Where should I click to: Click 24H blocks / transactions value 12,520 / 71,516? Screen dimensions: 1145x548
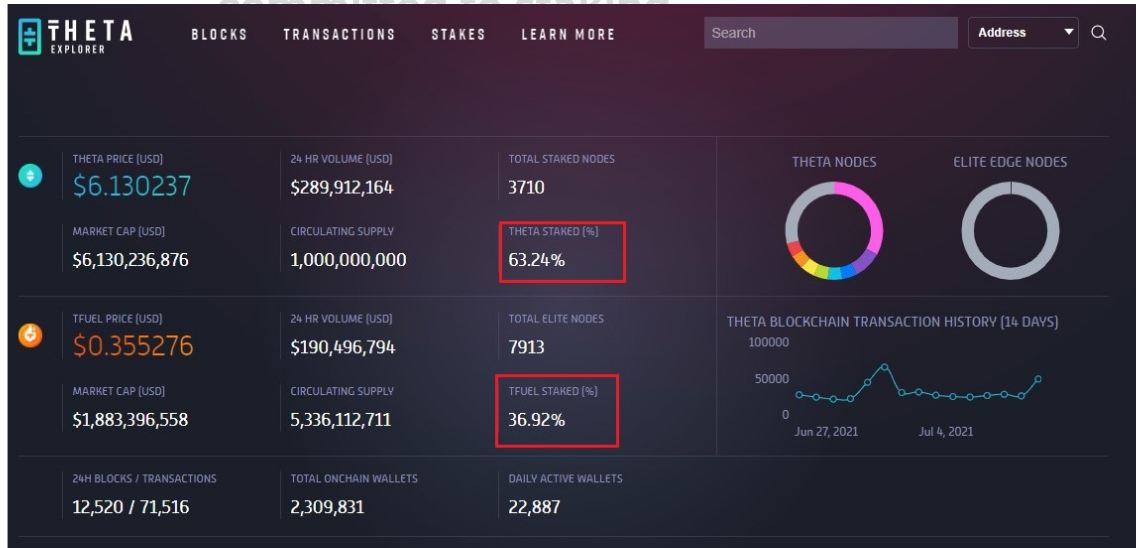point(131,507)
